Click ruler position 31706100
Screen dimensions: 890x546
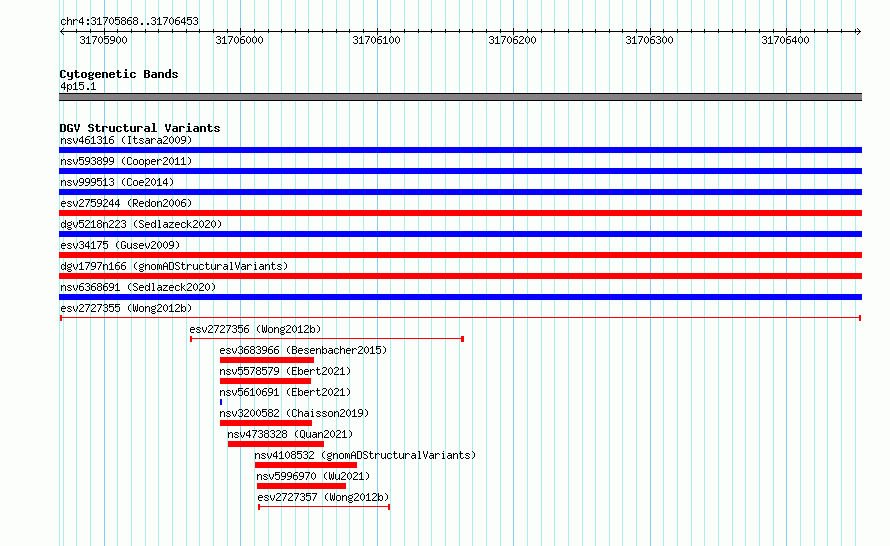(376, 40)
